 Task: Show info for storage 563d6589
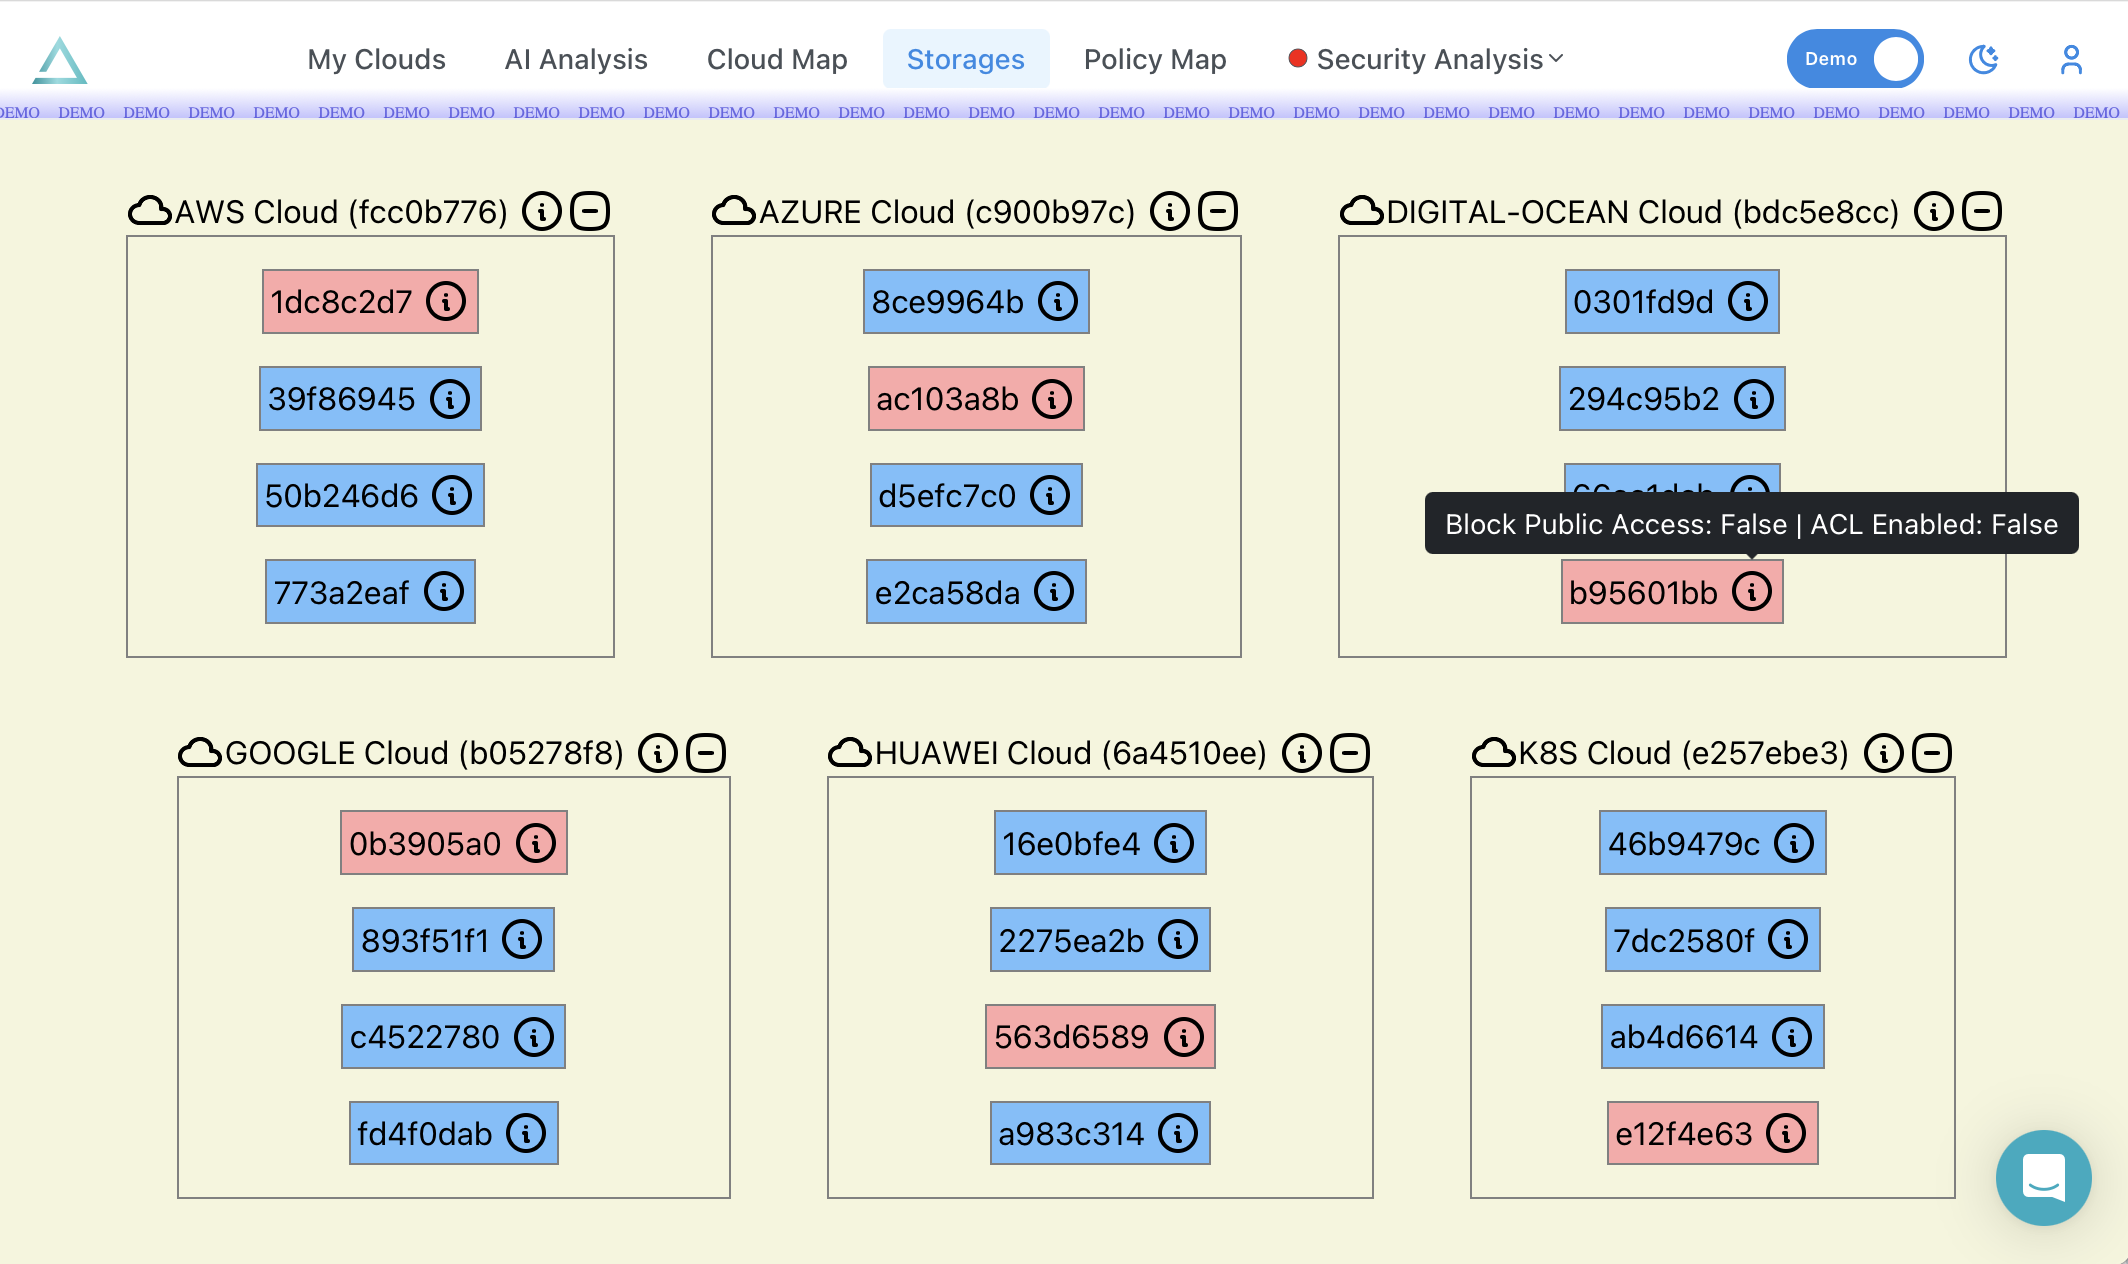[x=1184, y=1037]
